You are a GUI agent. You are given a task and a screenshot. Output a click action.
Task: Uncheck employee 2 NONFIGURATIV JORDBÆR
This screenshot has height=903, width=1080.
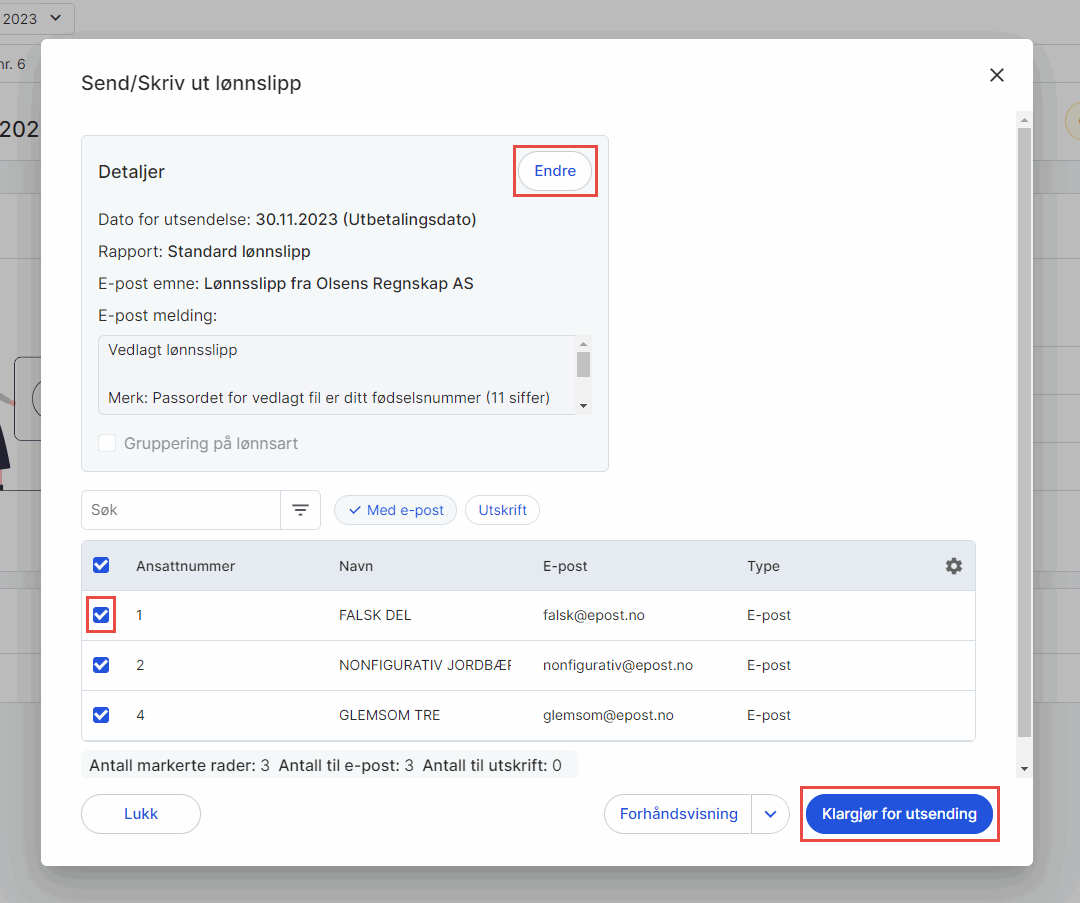101,665
